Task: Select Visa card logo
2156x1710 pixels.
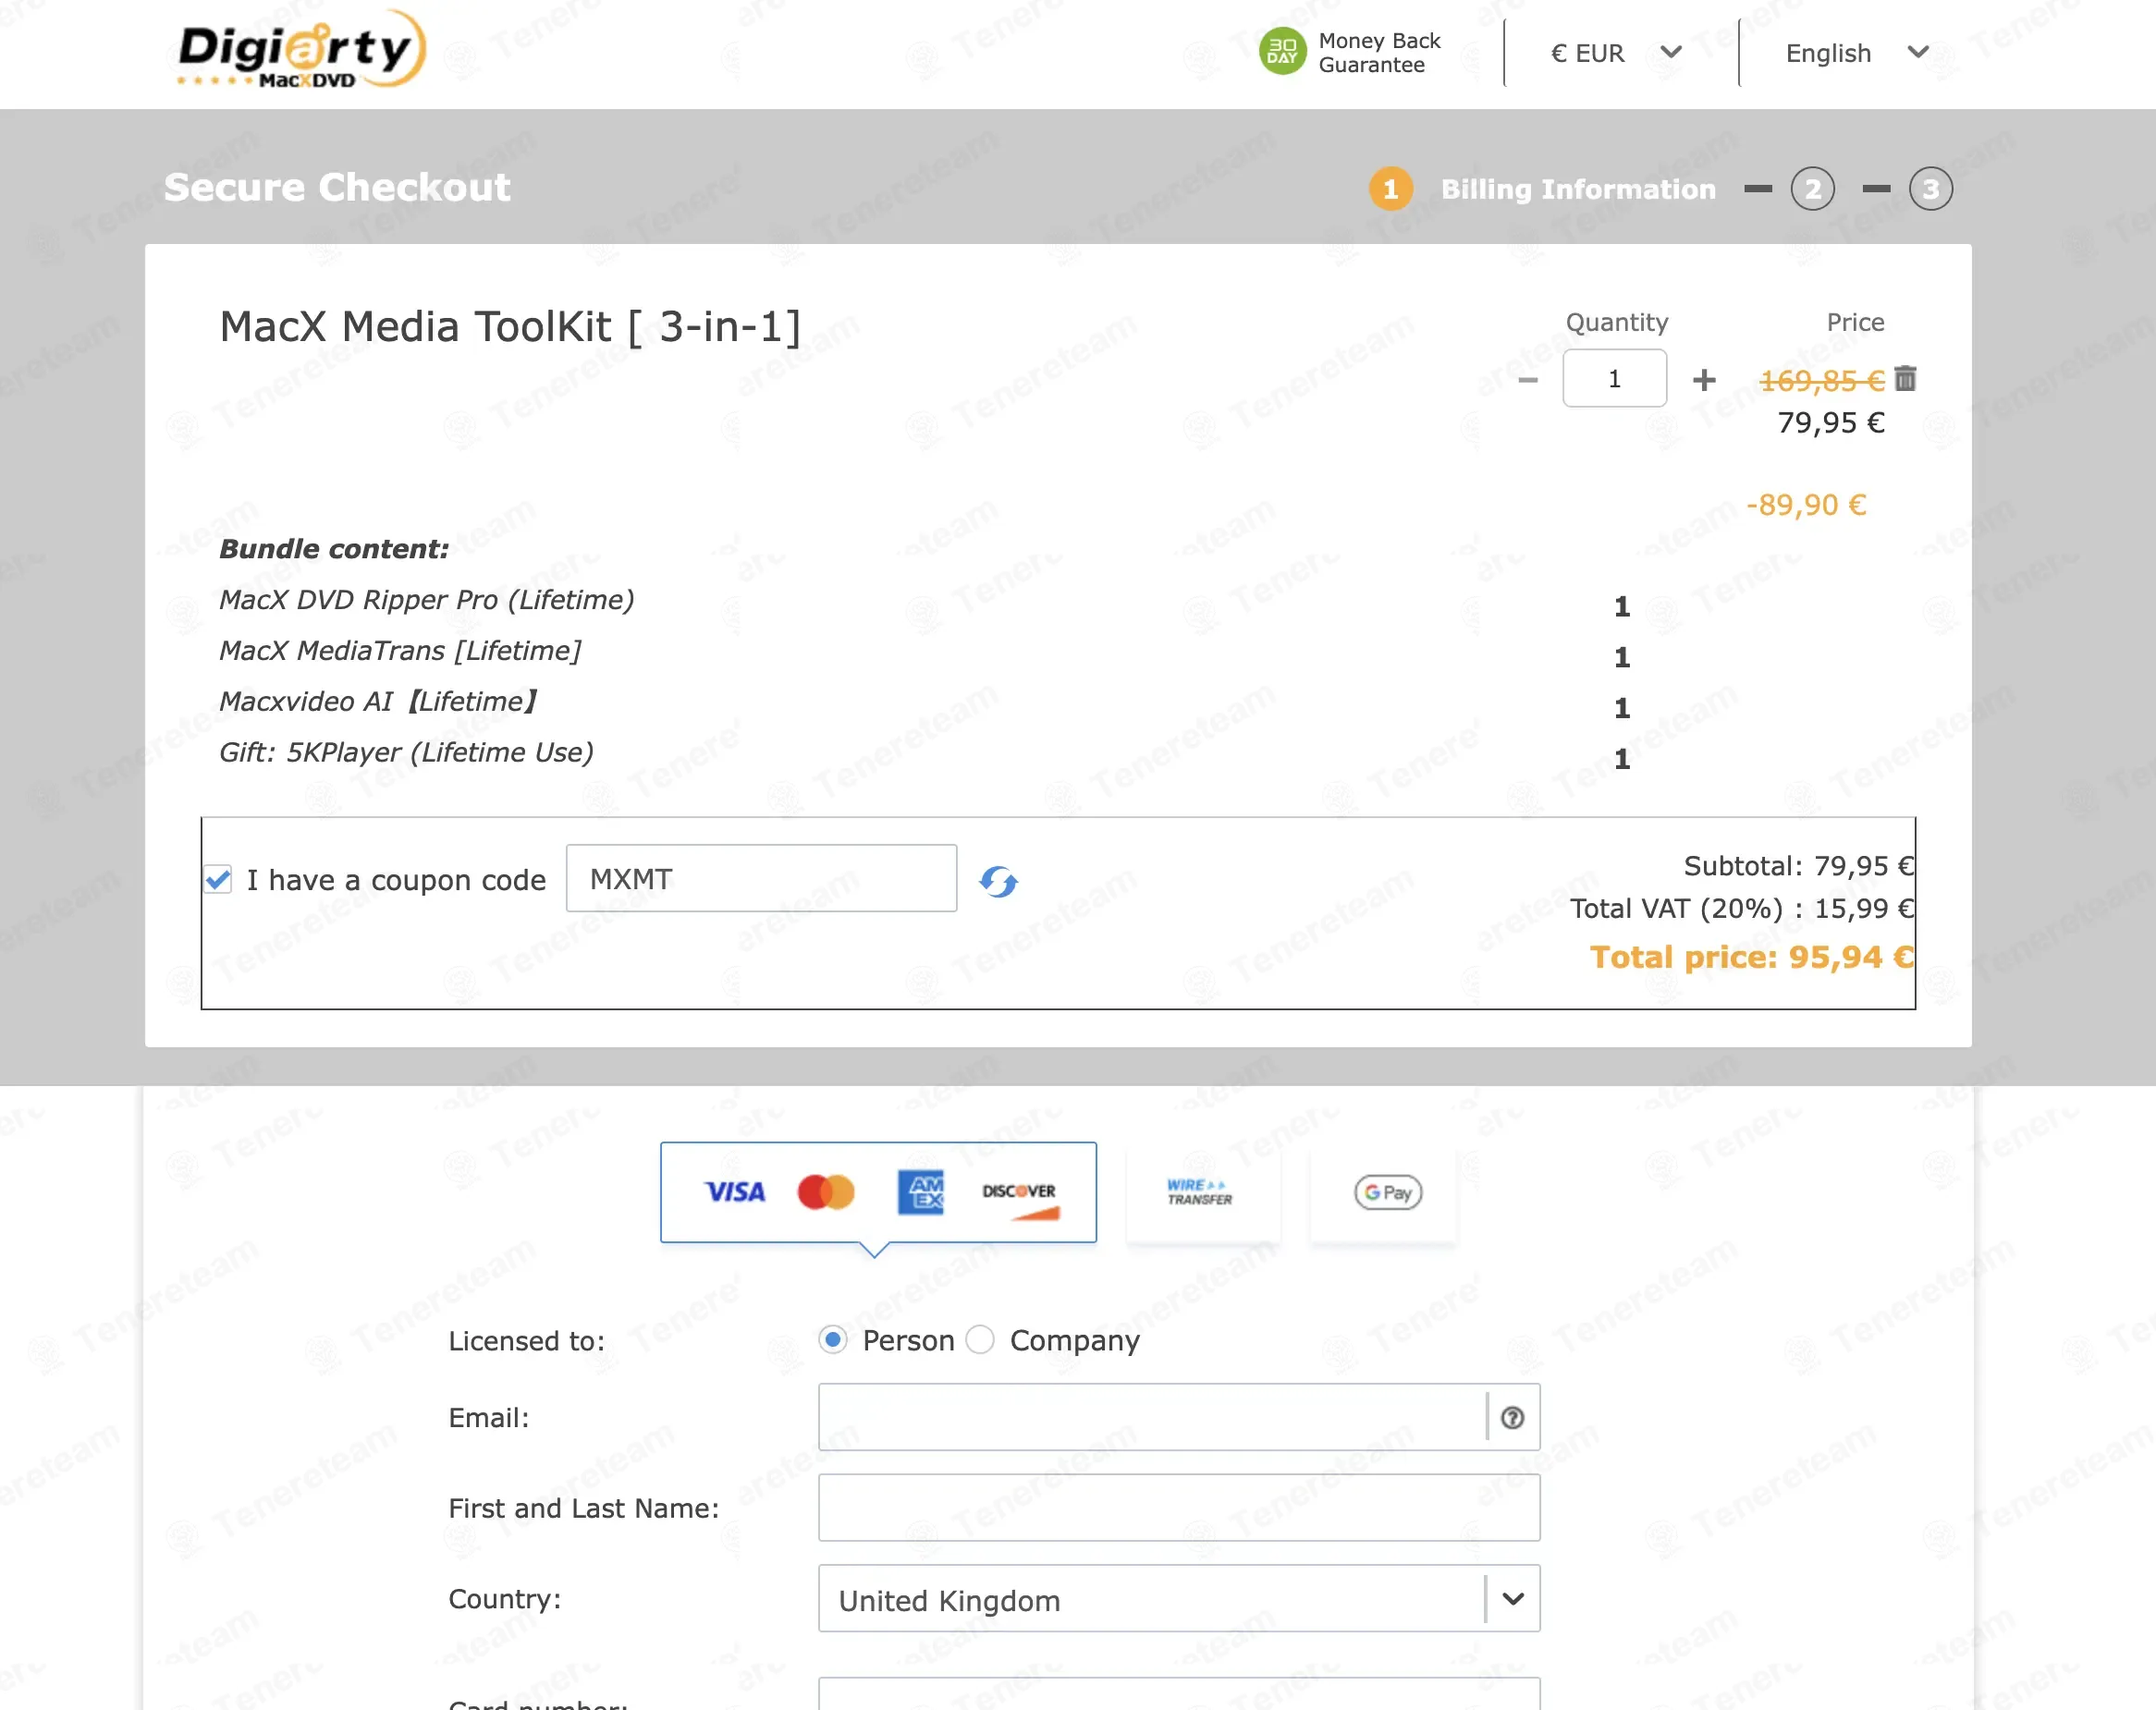Action: [x=735, y=1191]
